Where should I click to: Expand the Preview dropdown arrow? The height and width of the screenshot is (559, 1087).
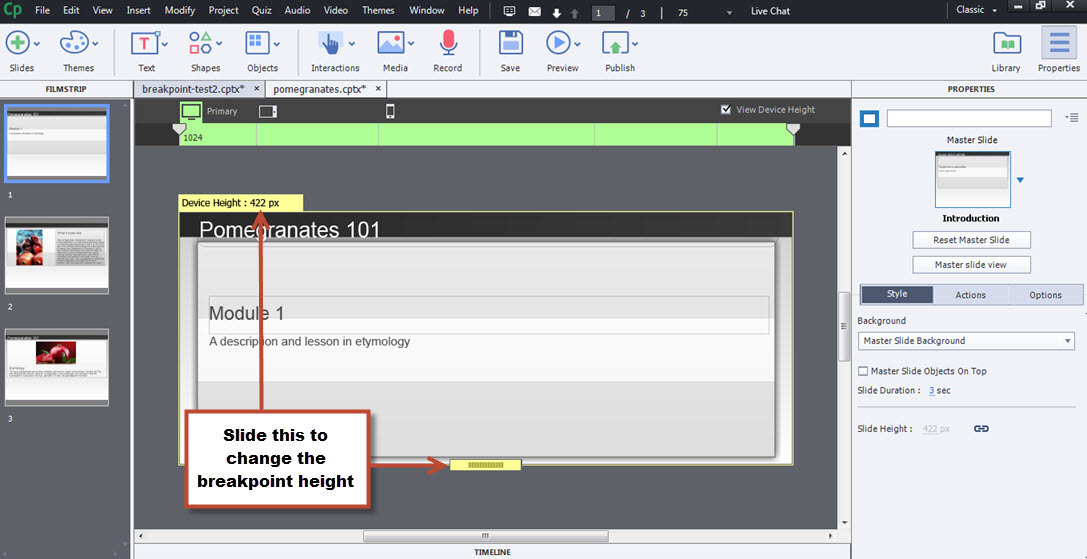pos(577,44)
